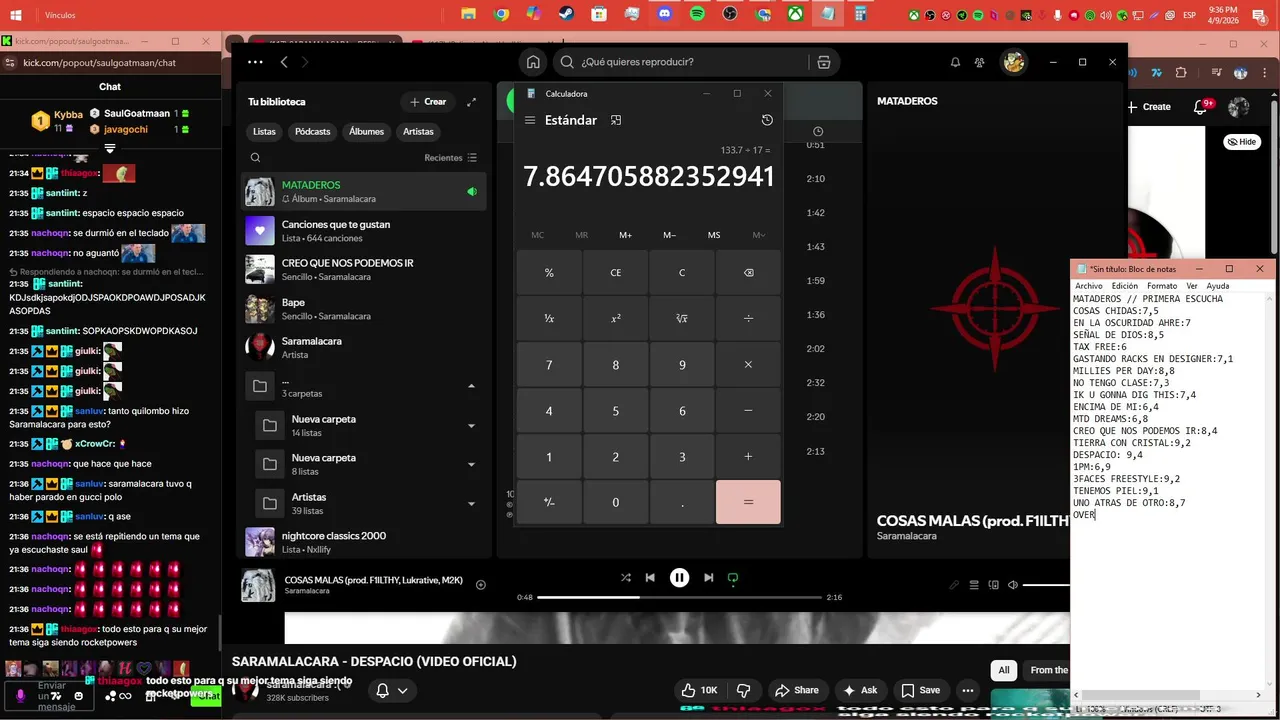The width and height of the screenshot is (1280, 720).
Task: Open Spotify home icon
Action: (533, 62)
